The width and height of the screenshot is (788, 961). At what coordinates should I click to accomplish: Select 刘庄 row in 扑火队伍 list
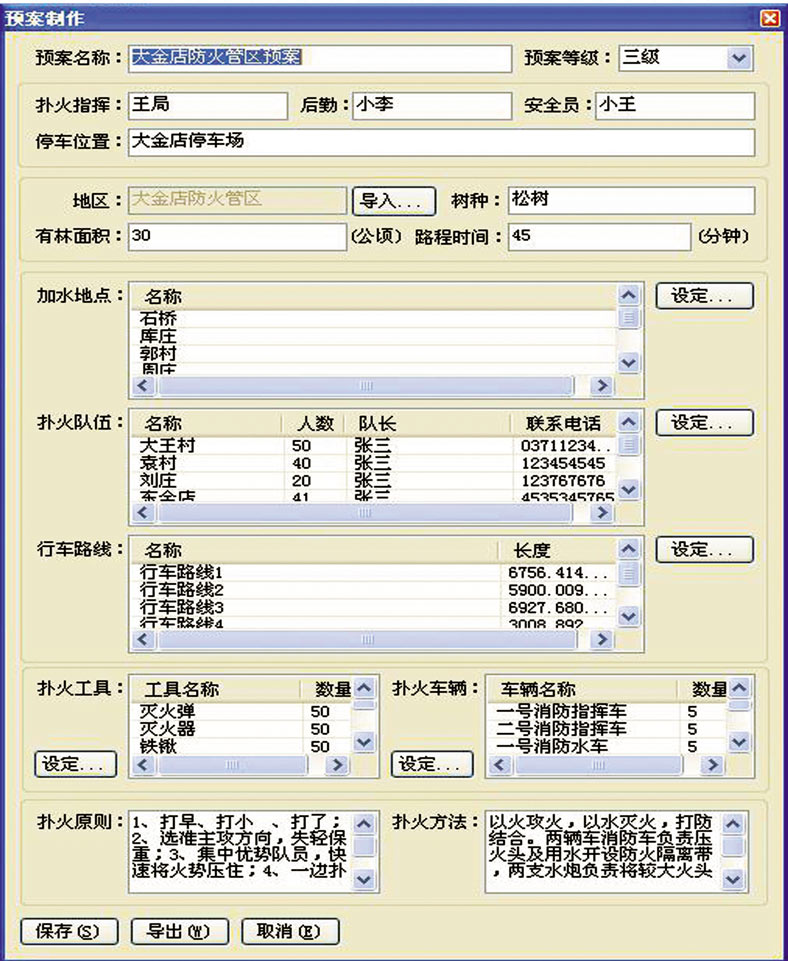[x=374, y=481]
